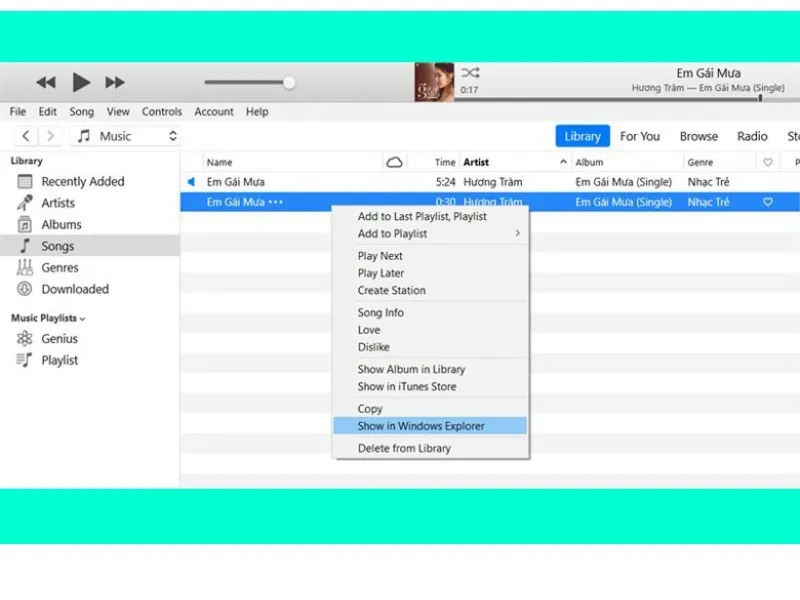
Task: Choose Play Next from context menu
Action: 380,256
